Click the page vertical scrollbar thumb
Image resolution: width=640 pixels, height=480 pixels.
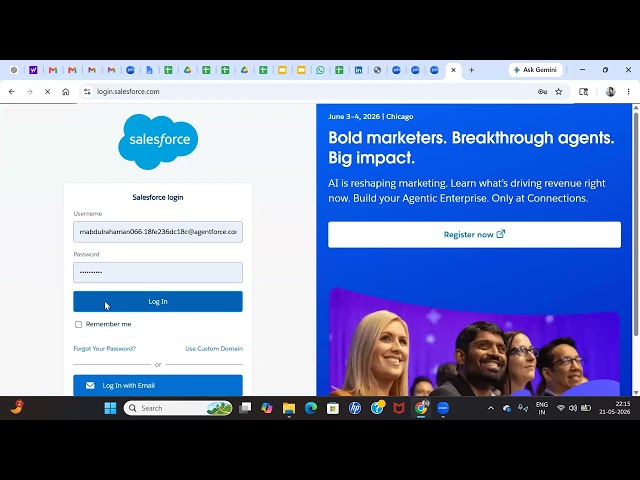click(x=636, y=224)
